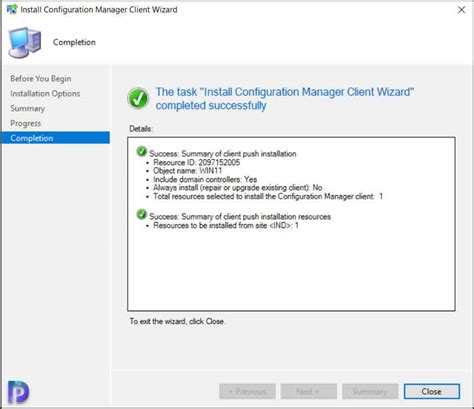Click the disabled Summary button
The height and width of the screenshot is (409, 474).
(x=370, y=391)
